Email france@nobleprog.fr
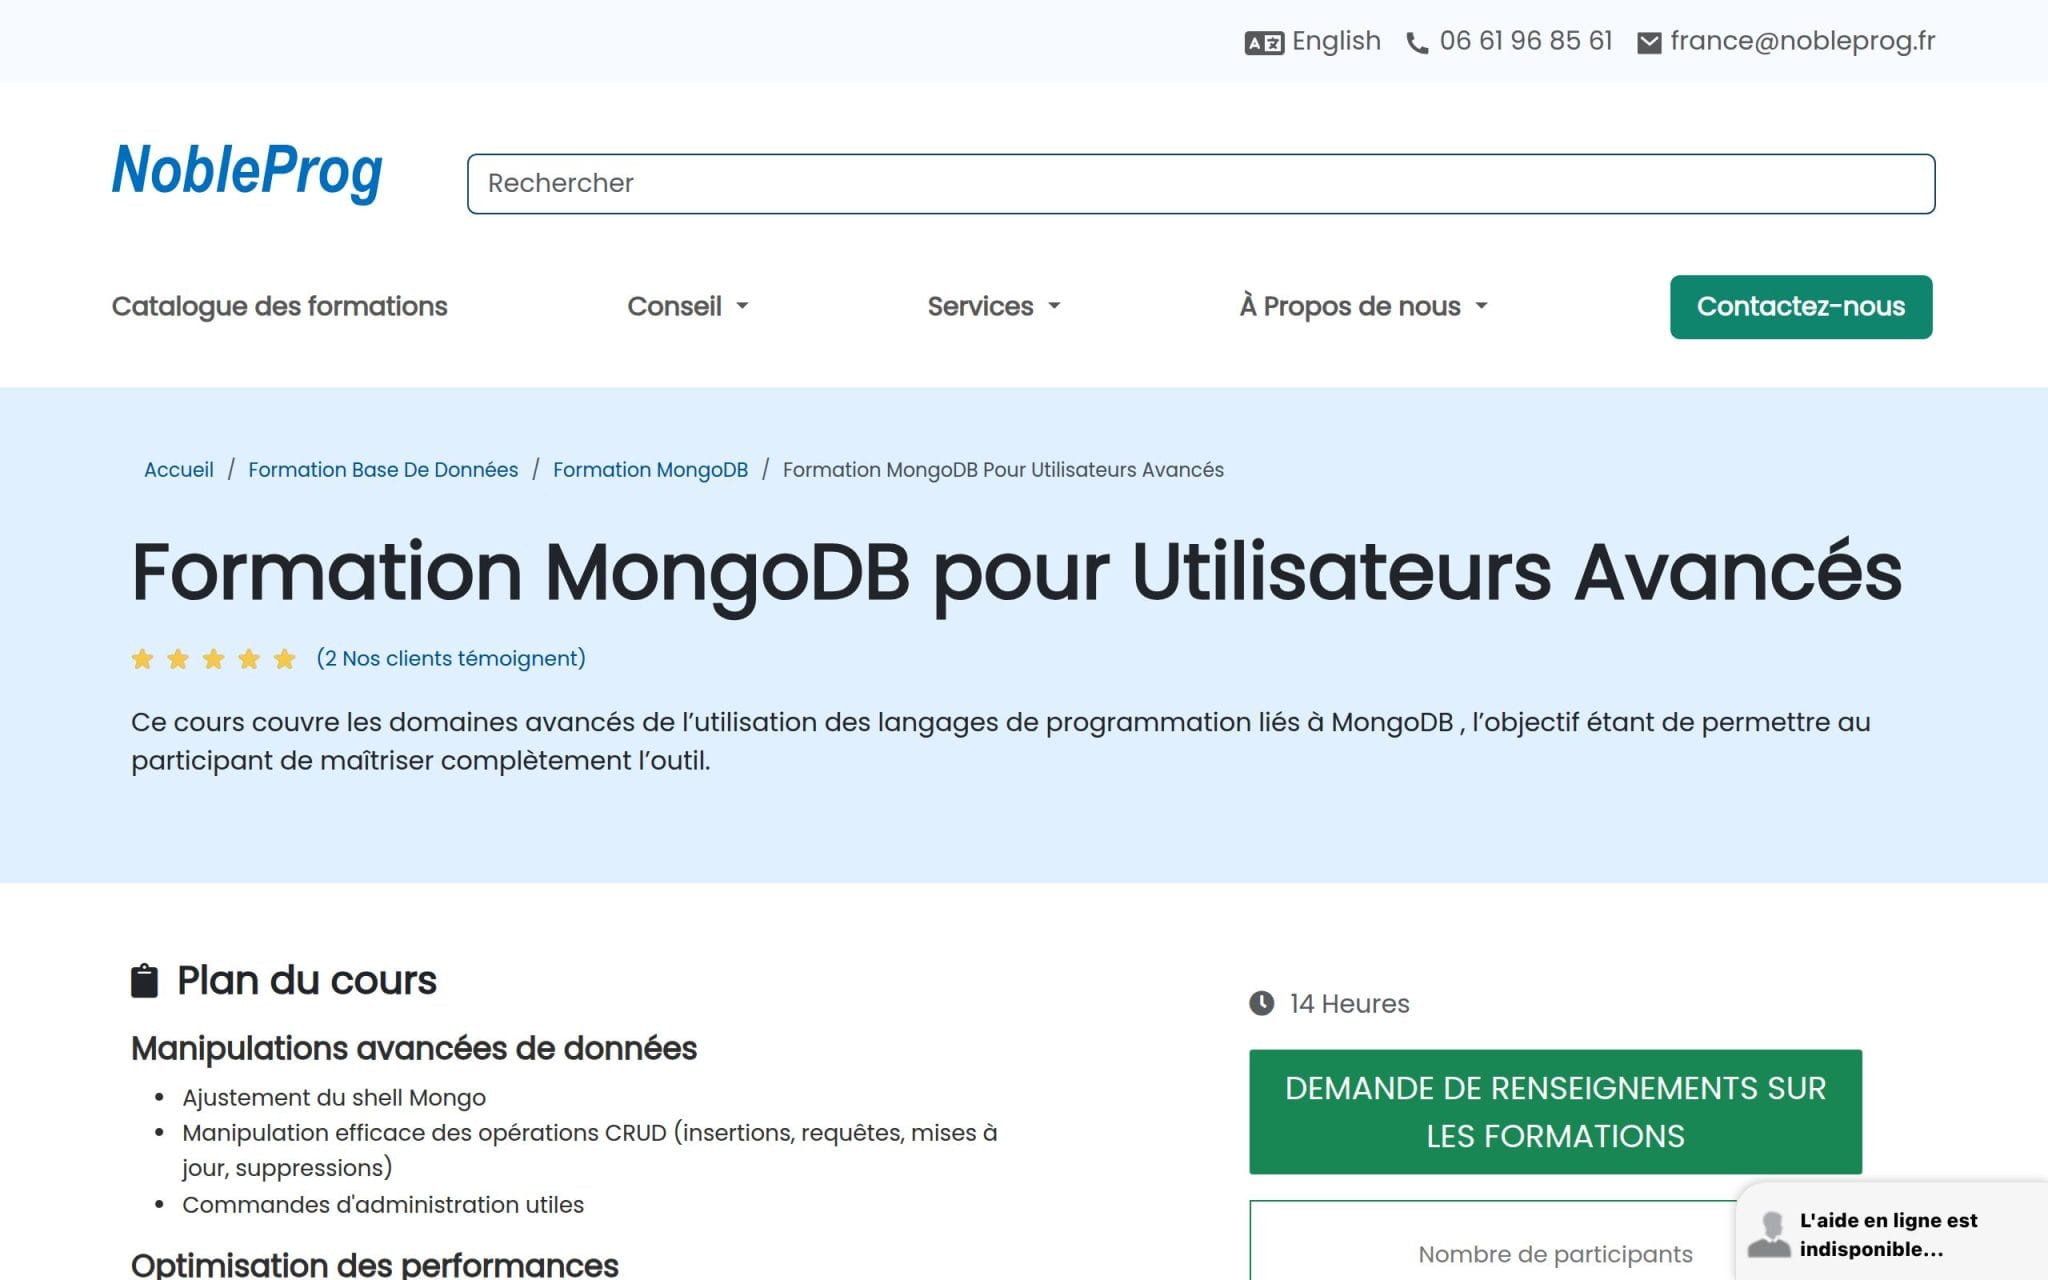Viewport: 2048px width, 1280px height. (x=1802, y=41)
